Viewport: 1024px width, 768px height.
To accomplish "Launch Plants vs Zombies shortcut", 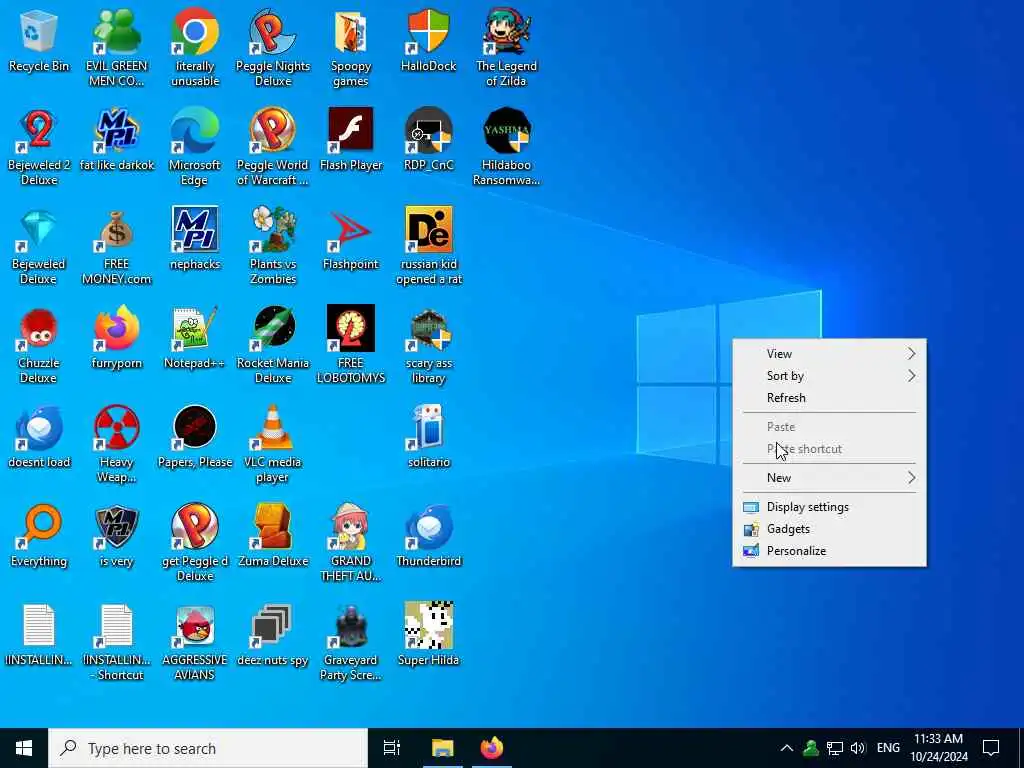I will pyautogui.click(x=273, y=246).
